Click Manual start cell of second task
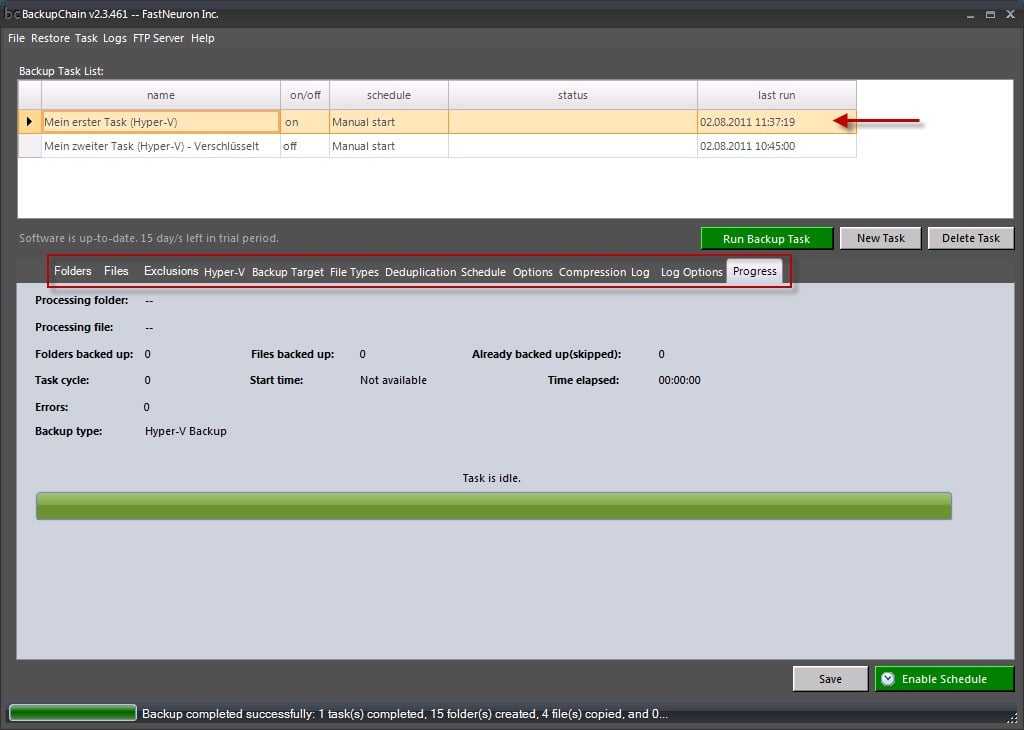This screenshot has height=730, width=1024. (389, 146)
